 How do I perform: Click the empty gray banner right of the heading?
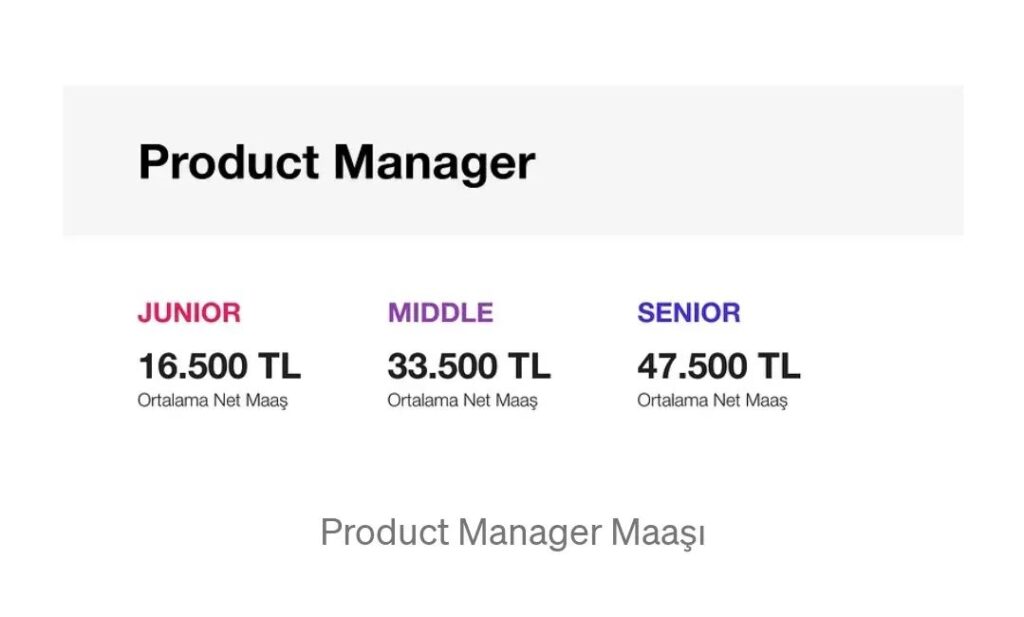tap(750, 161)
